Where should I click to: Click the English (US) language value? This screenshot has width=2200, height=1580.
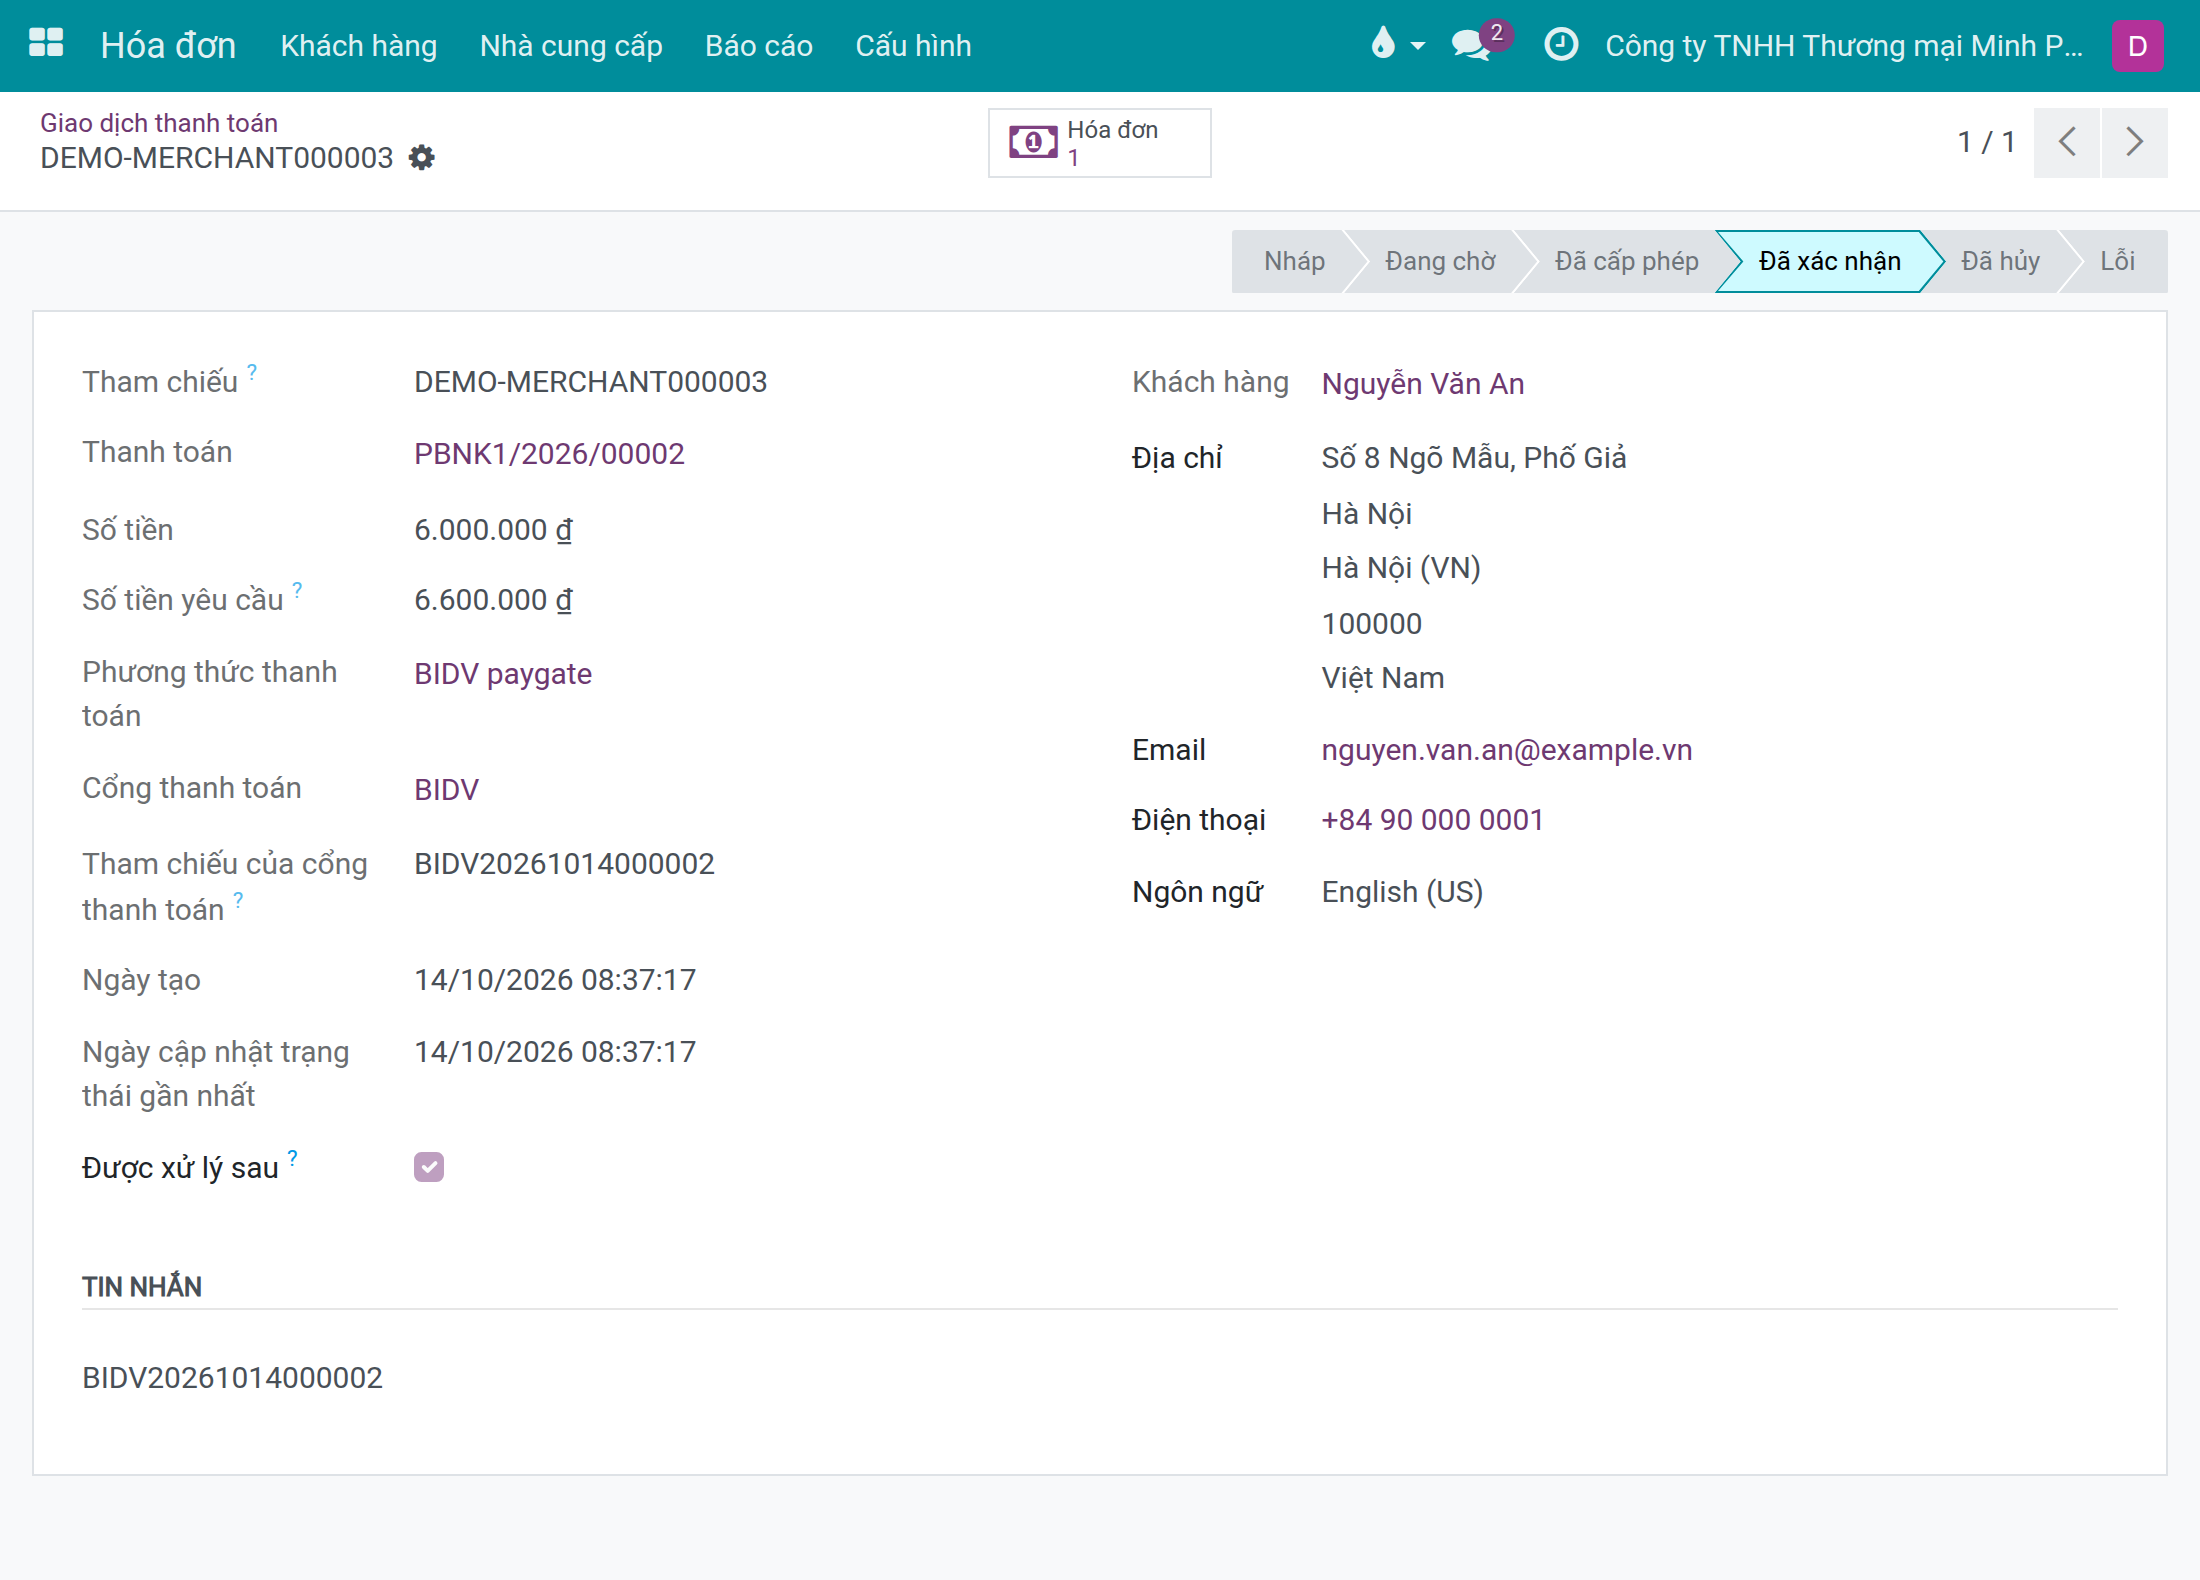[1402, 892]
